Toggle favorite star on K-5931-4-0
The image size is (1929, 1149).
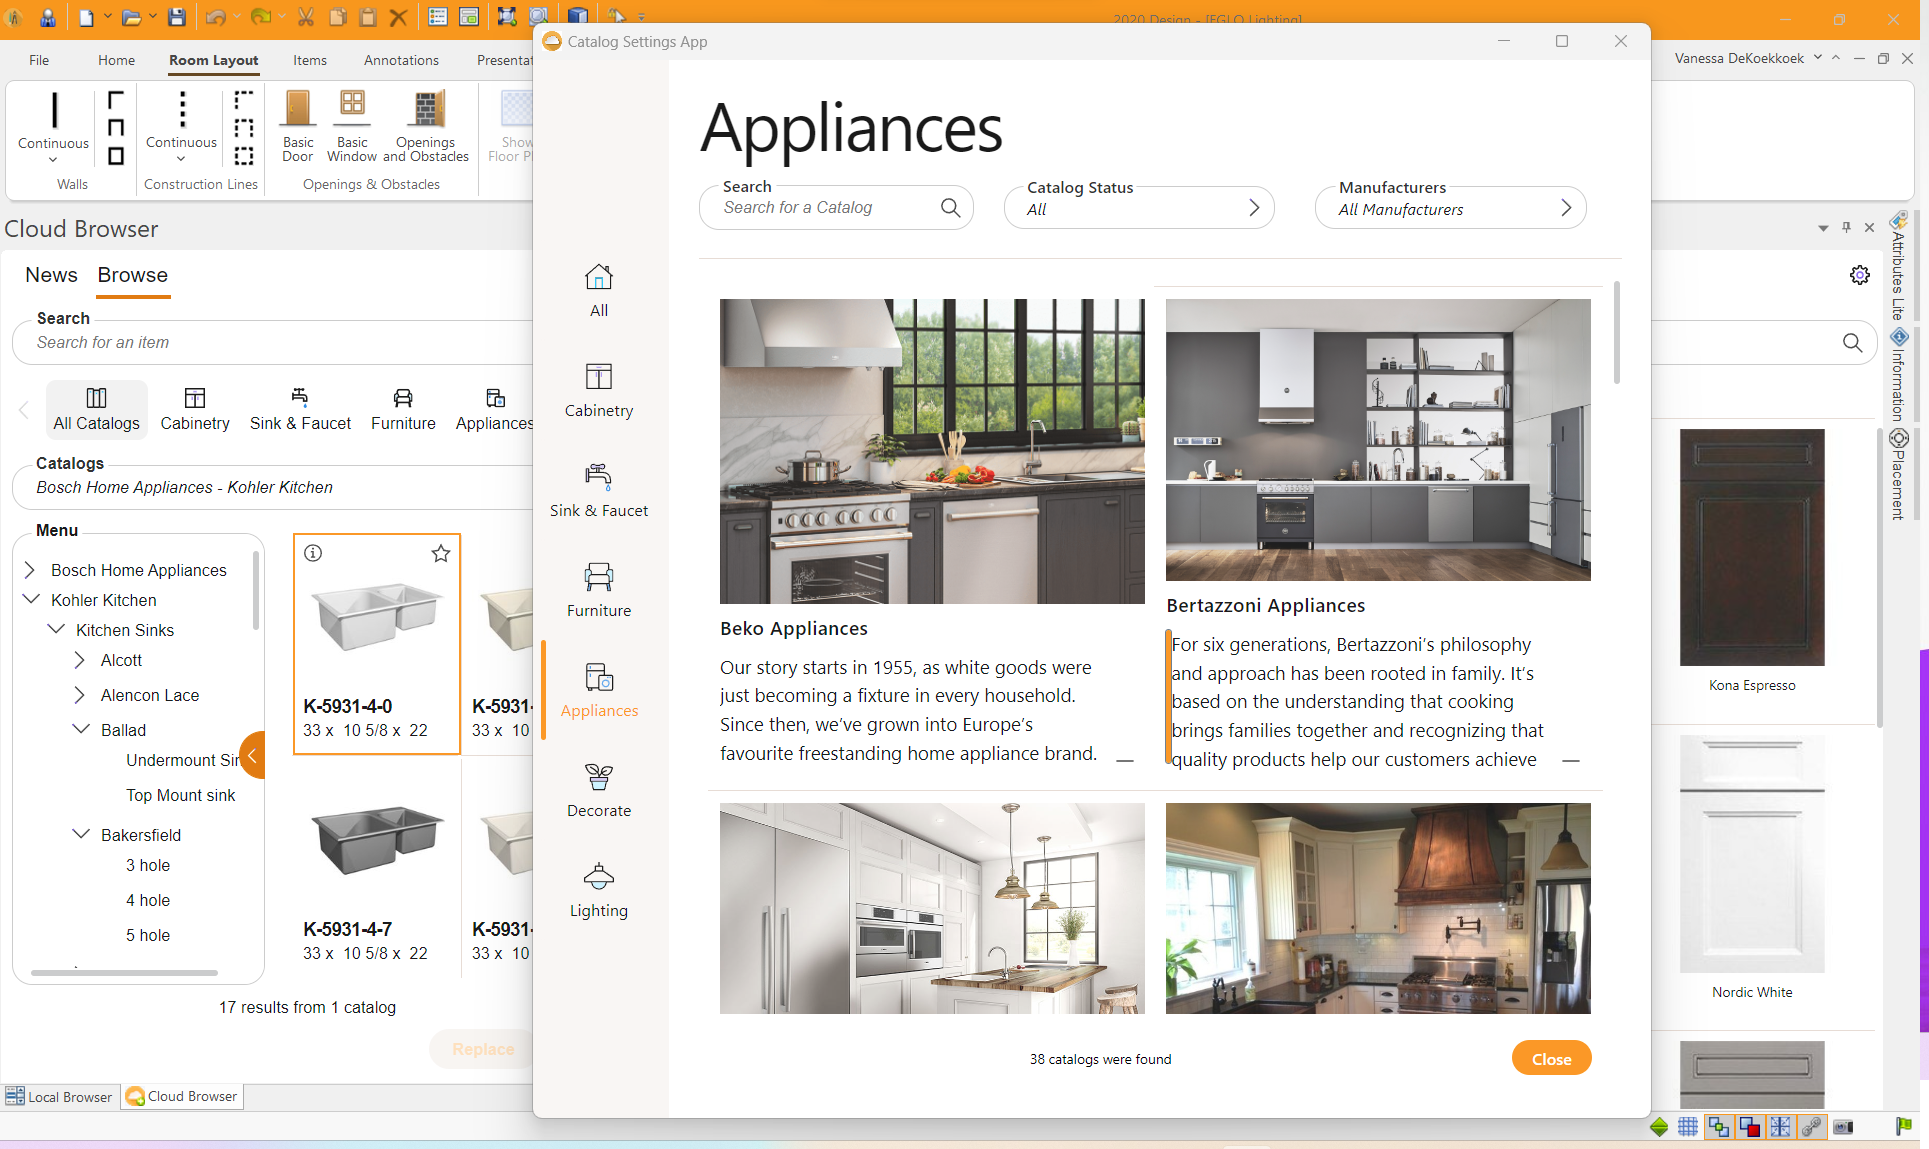pyautogui.click(x=441, y=553)
